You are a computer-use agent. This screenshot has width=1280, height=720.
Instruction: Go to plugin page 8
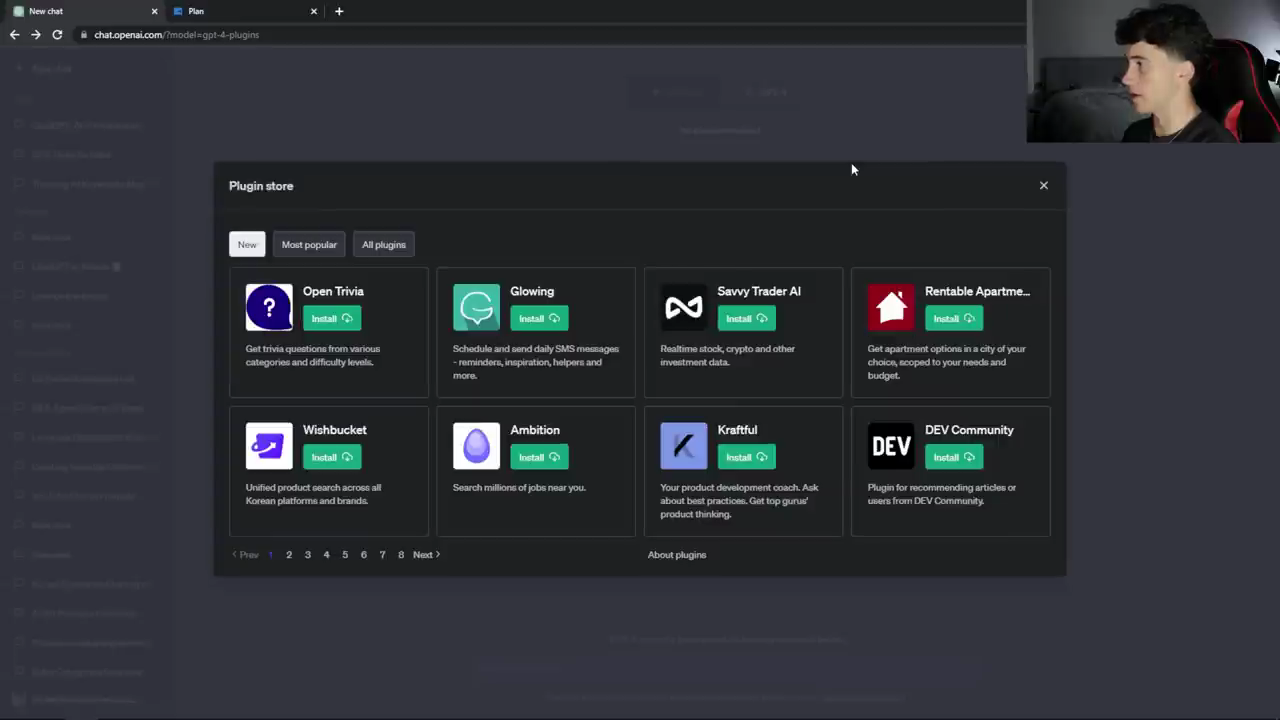pyautogui.click(x=401, y=555)
